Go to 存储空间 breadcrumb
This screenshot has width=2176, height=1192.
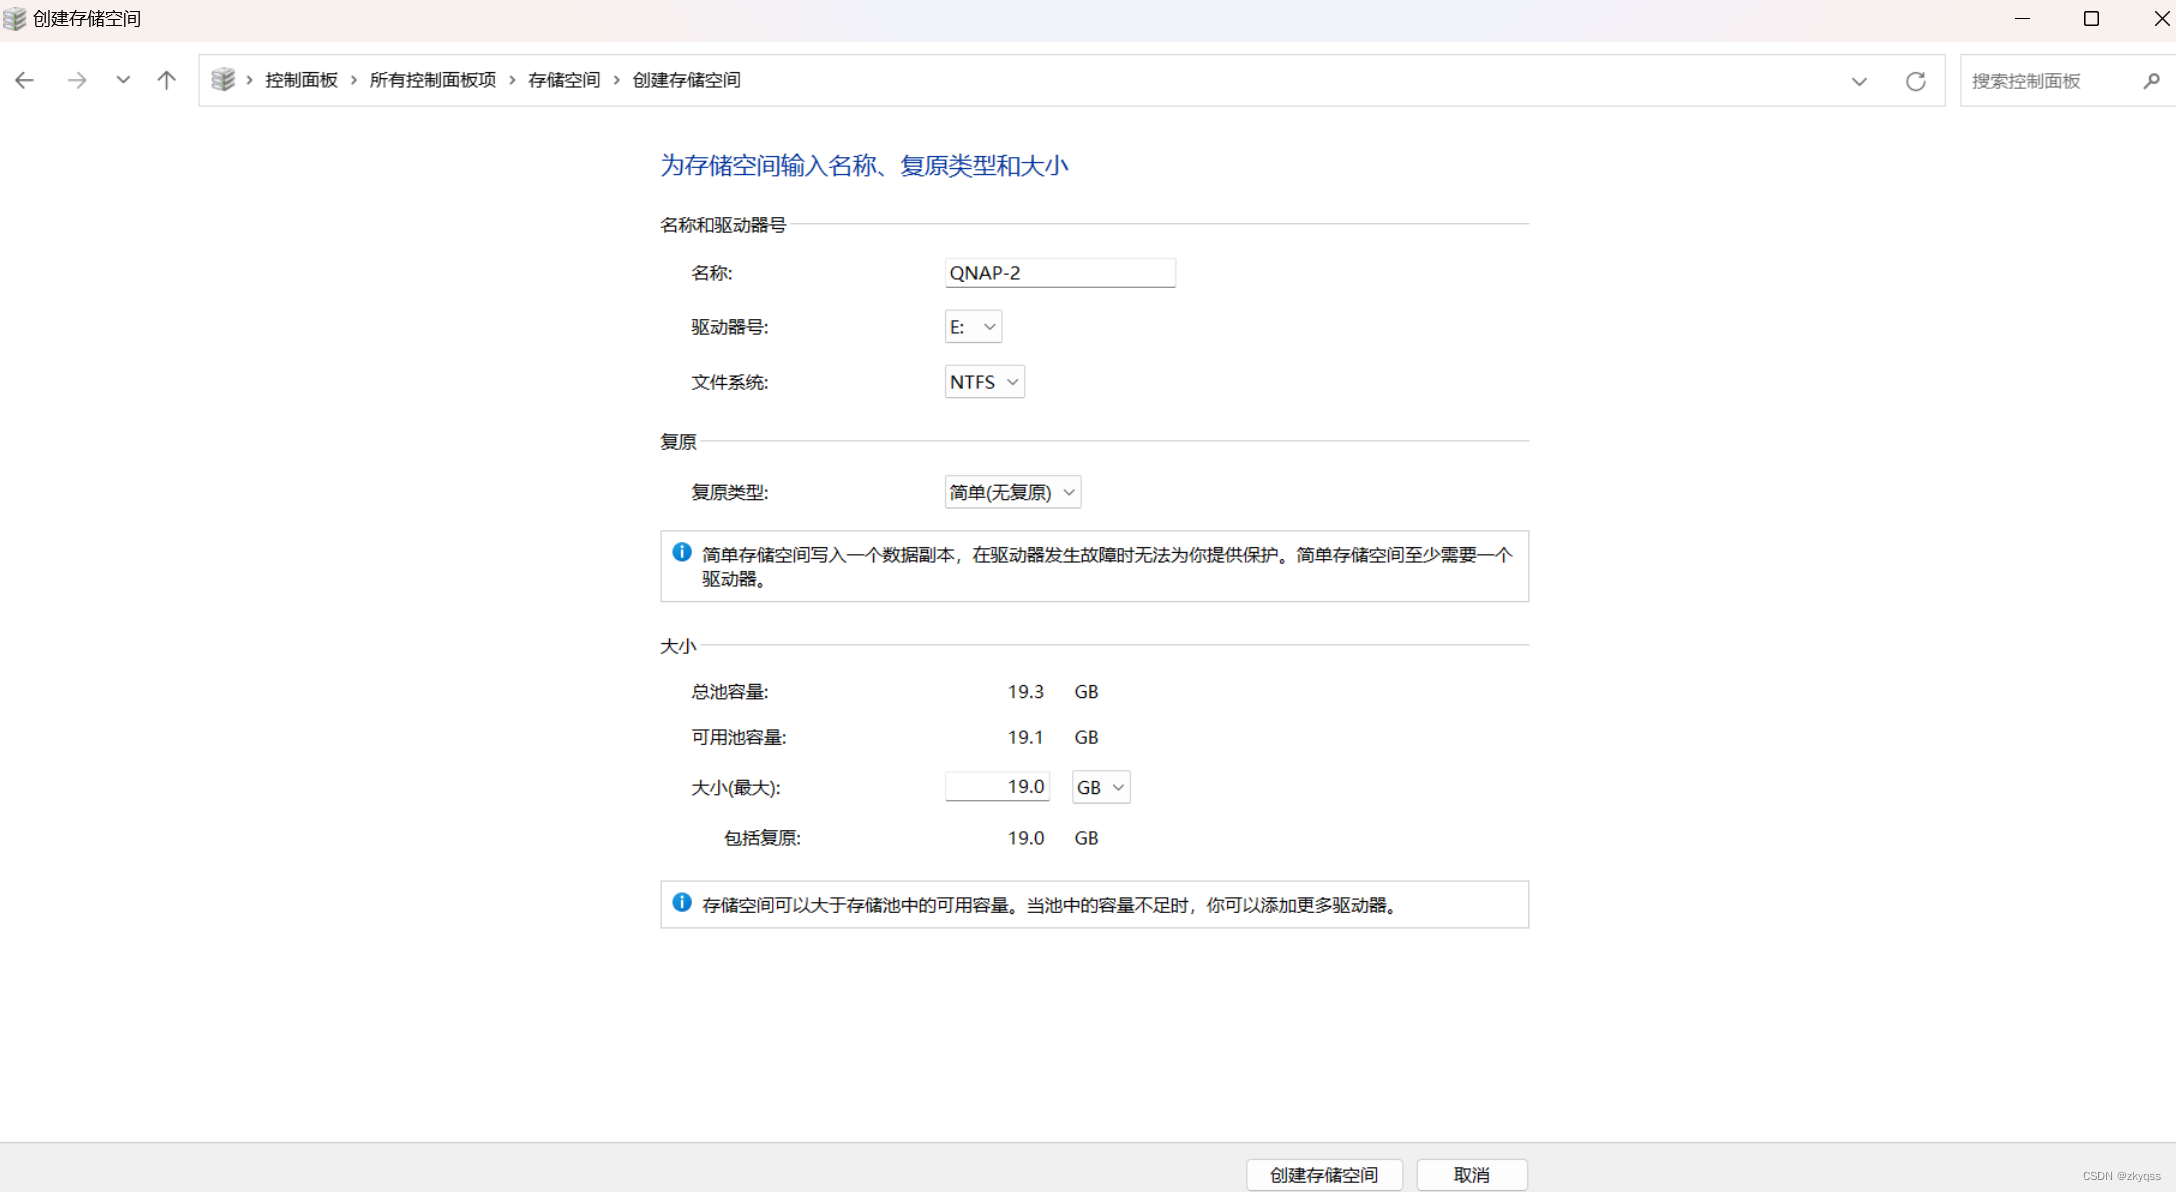[x=564, y=80]
